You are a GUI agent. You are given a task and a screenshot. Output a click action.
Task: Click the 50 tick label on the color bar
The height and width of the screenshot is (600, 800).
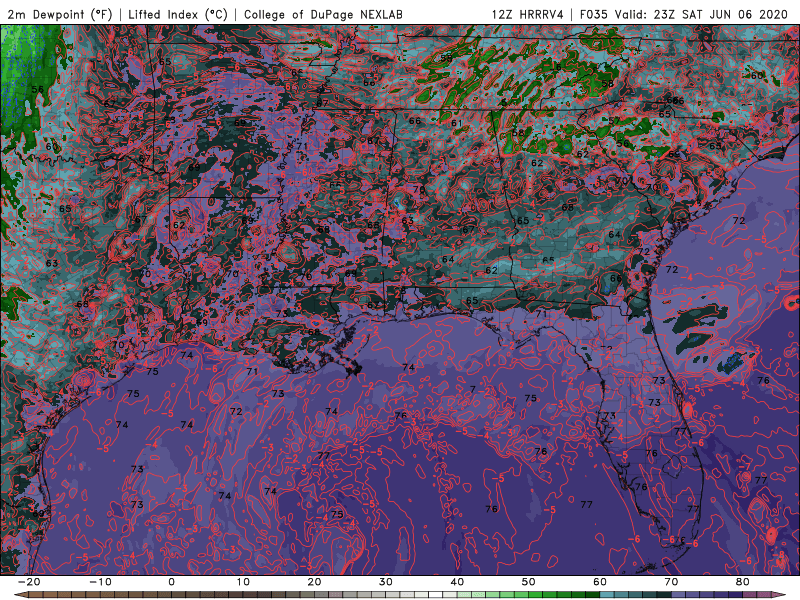[529, 582]
